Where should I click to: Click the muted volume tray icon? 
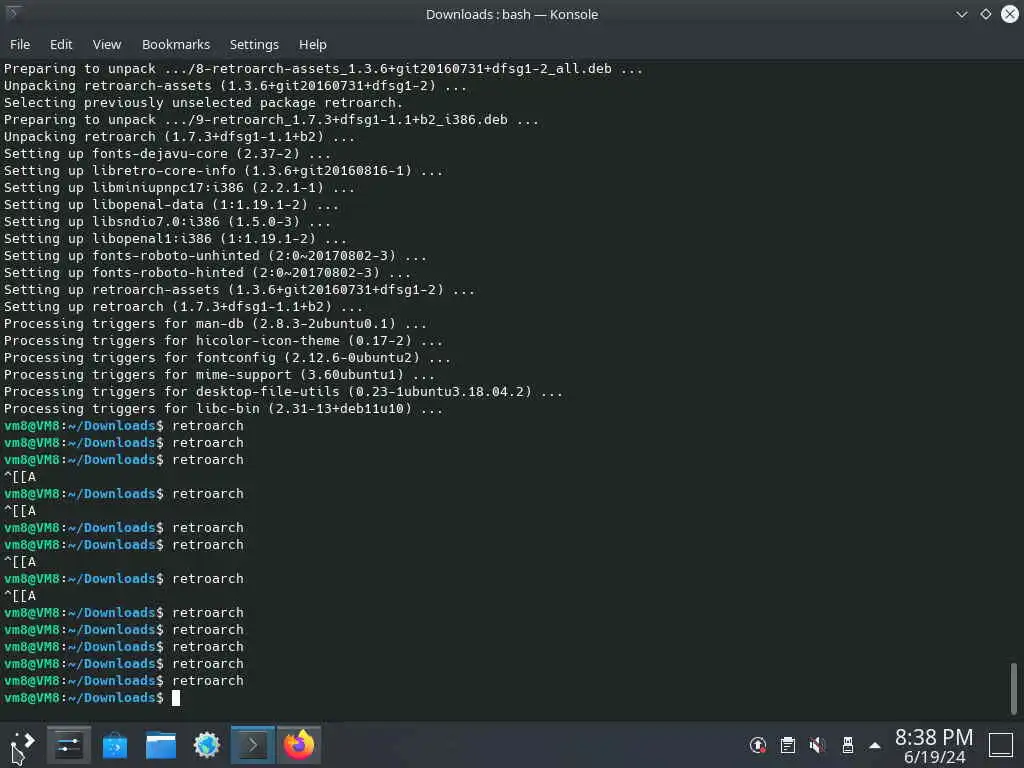coord(817,744)
